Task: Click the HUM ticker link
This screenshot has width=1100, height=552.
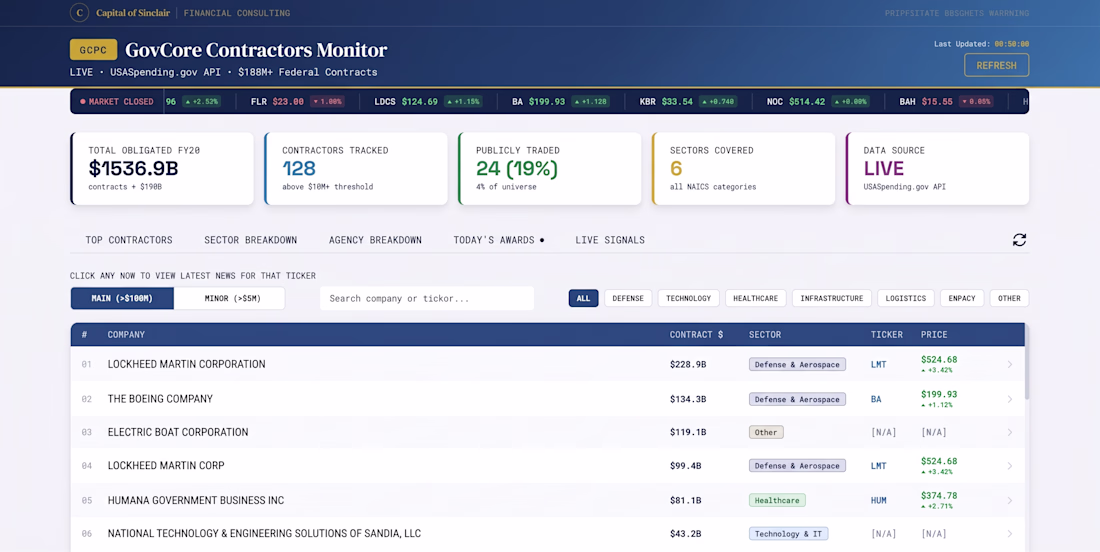Action: 878,501
